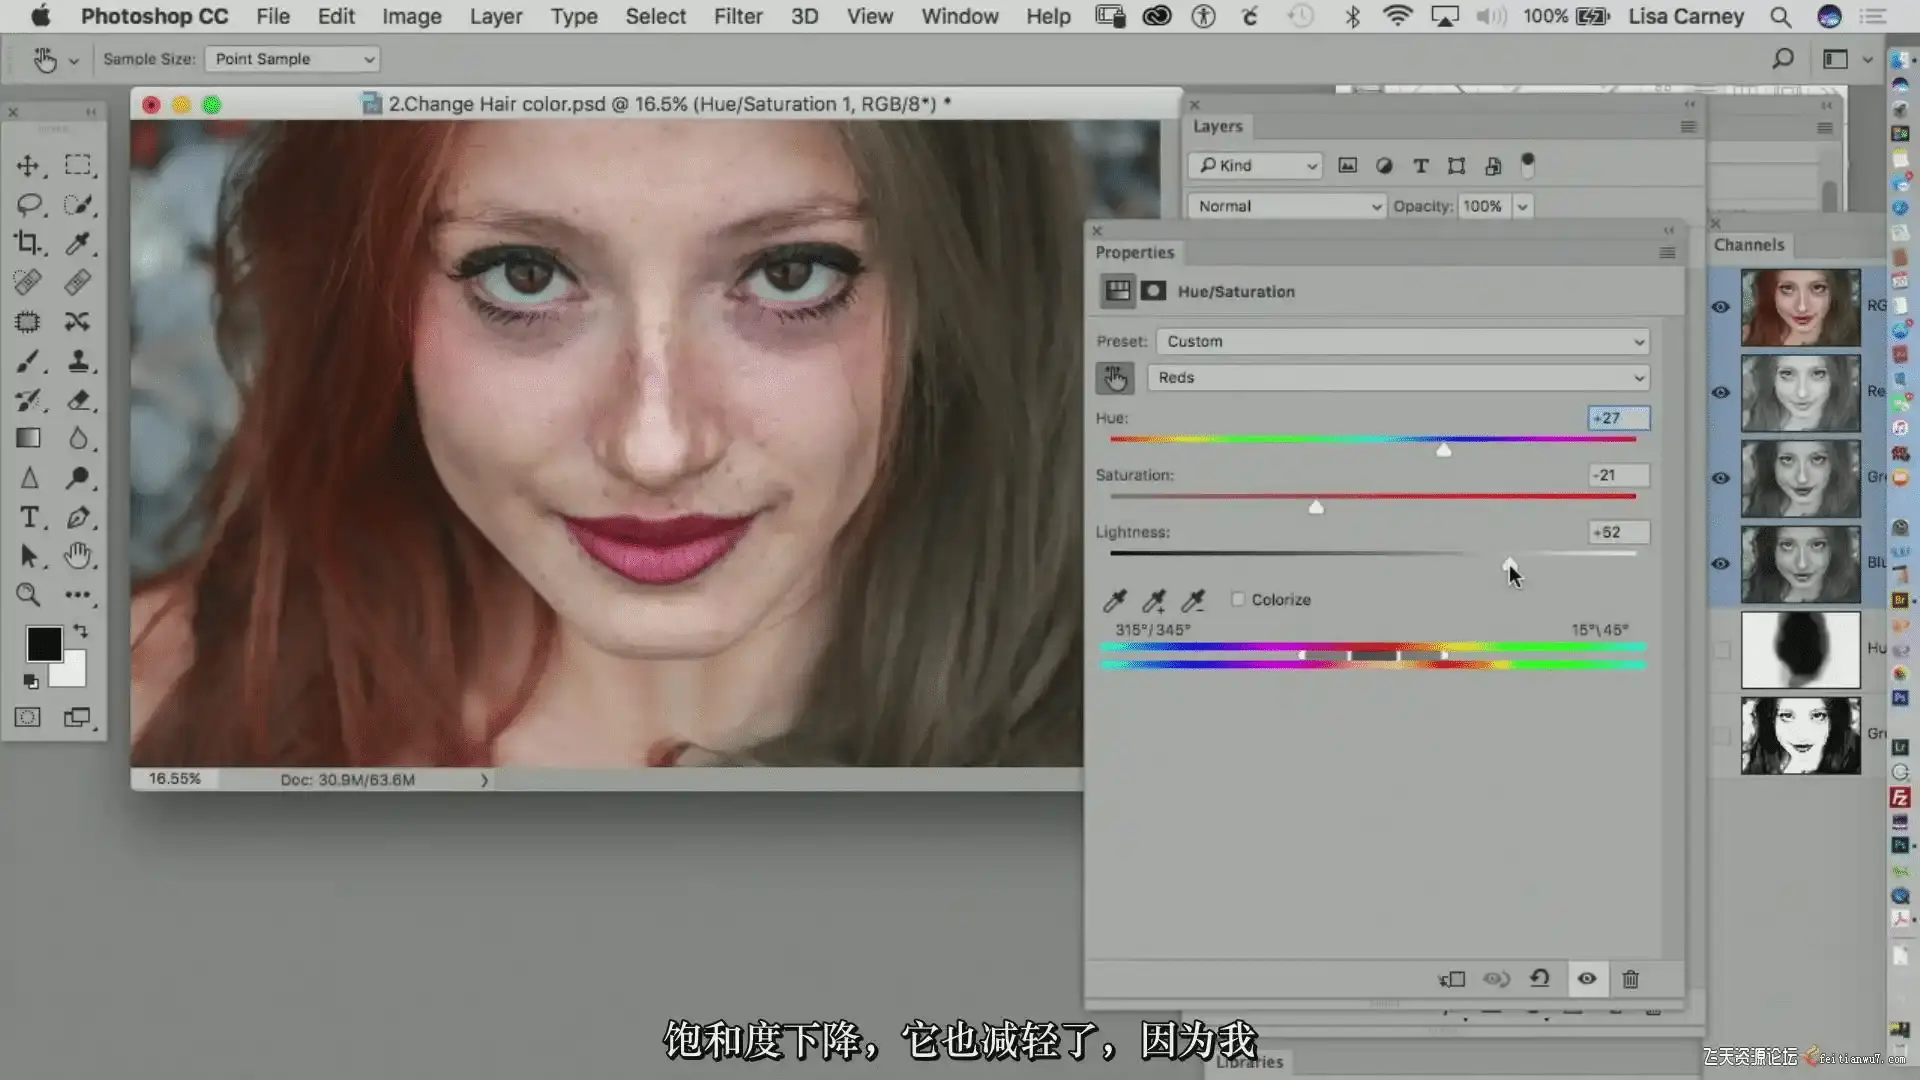1920x1080 pixels.
Task: Reset adjustment with the reset arrow icon
Action: click(x=1540, y=979)
